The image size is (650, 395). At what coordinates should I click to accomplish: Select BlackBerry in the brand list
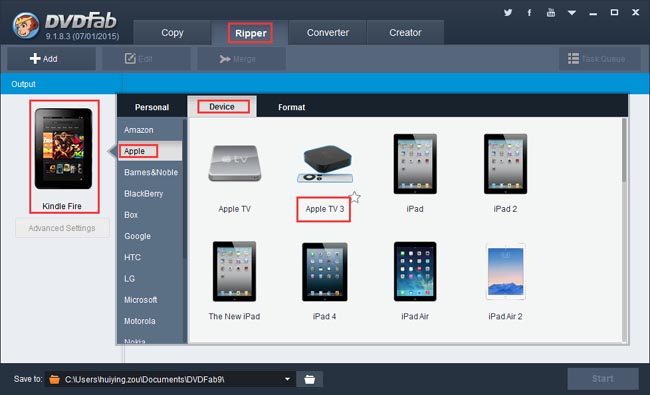pos(150,194)
